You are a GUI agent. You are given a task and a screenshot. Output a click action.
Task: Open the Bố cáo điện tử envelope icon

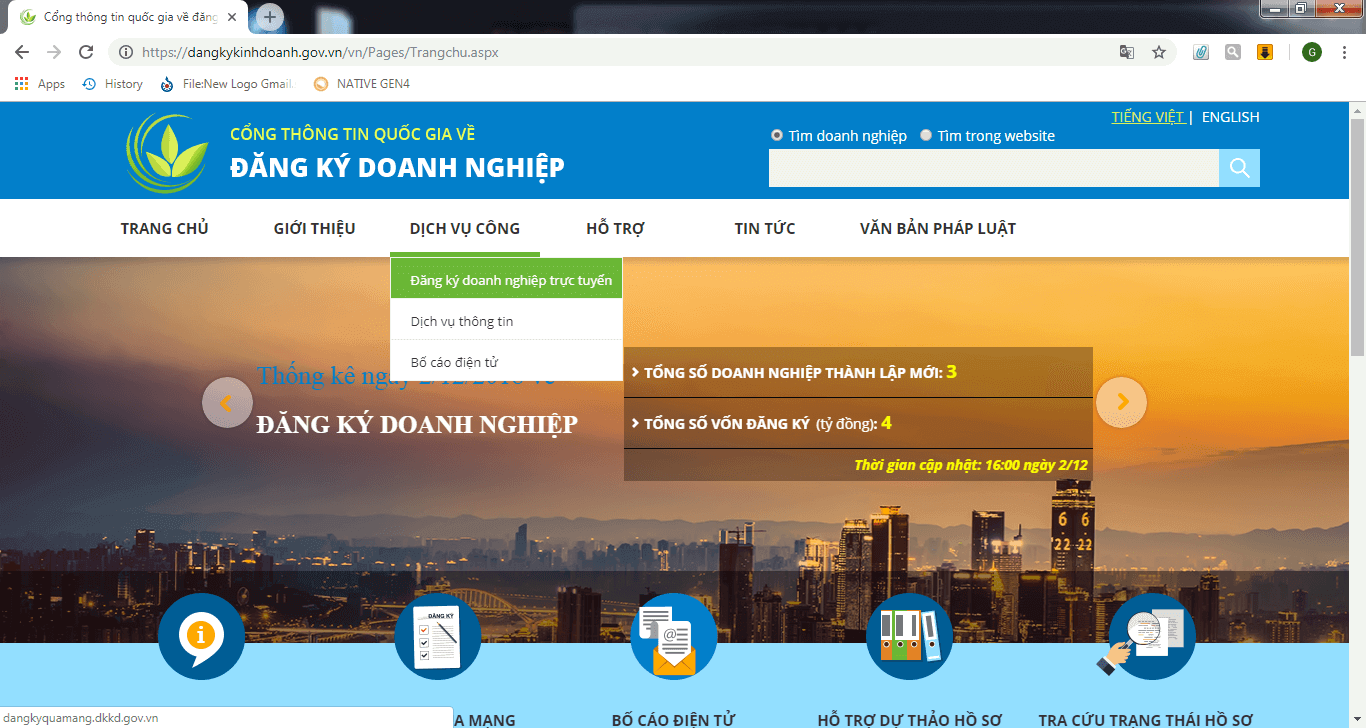(x=673, y=637)
